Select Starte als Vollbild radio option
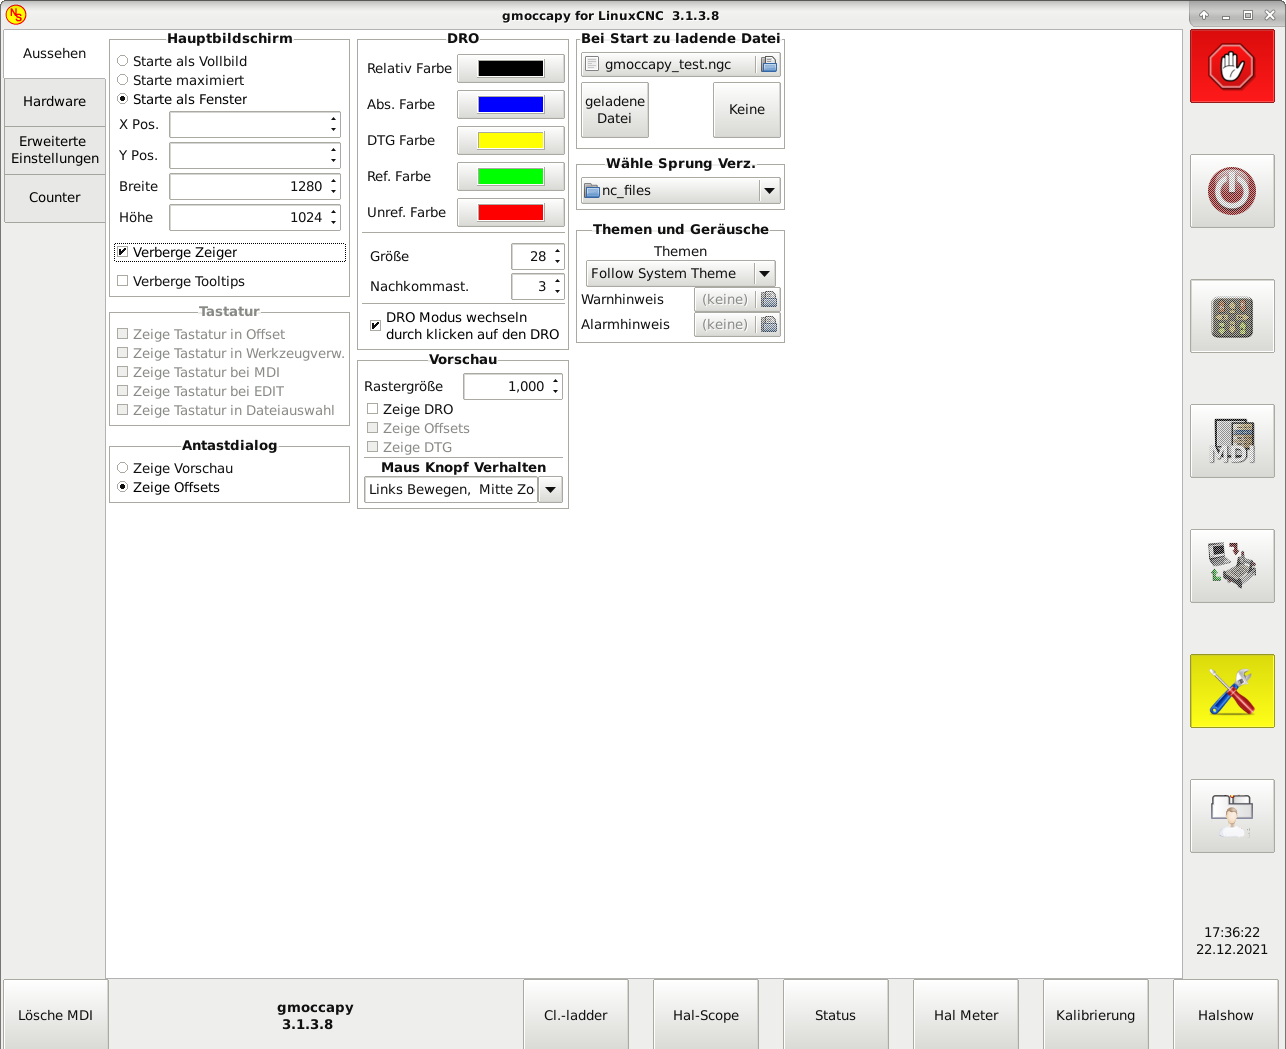The image size is (1286, 1049). click(123, 61)
